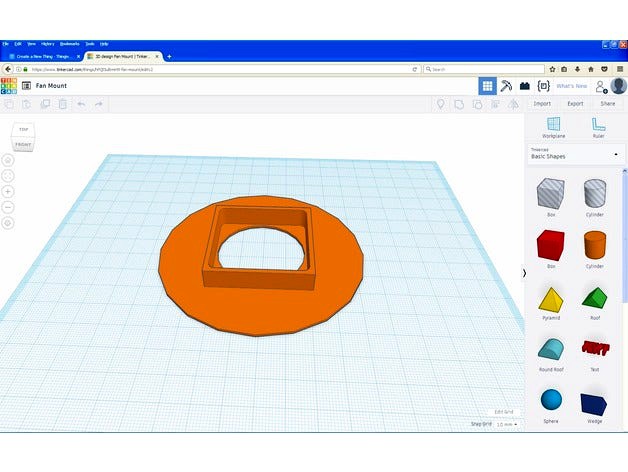Click the Undo arrow icon
The width and height of the screenshot is (628, 472).
click(81, 103)
